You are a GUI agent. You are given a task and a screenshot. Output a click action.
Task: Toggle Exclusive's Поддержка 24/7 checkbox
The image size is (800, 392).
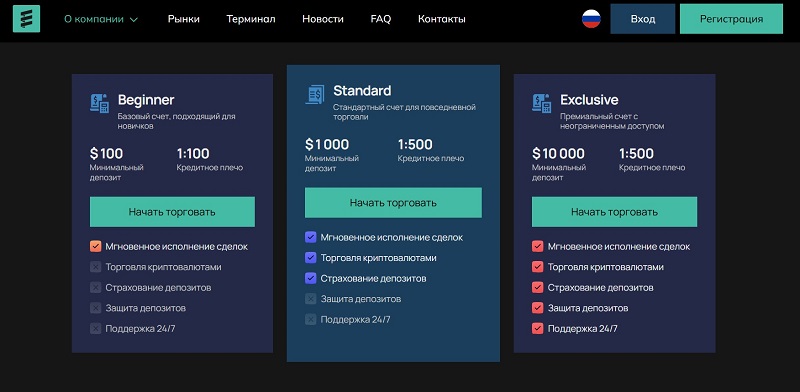[x=537, y=328]
